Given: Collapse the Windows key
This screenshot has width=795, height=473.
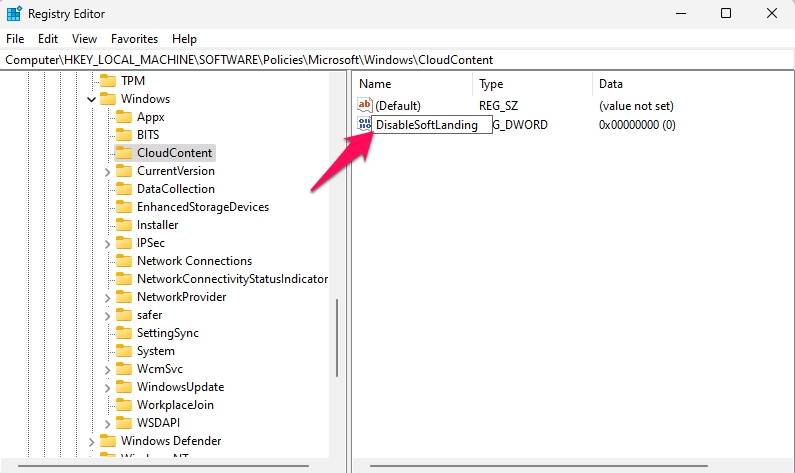Looking at the screenshot, I should pyautogui.click(x=91, y=99).
